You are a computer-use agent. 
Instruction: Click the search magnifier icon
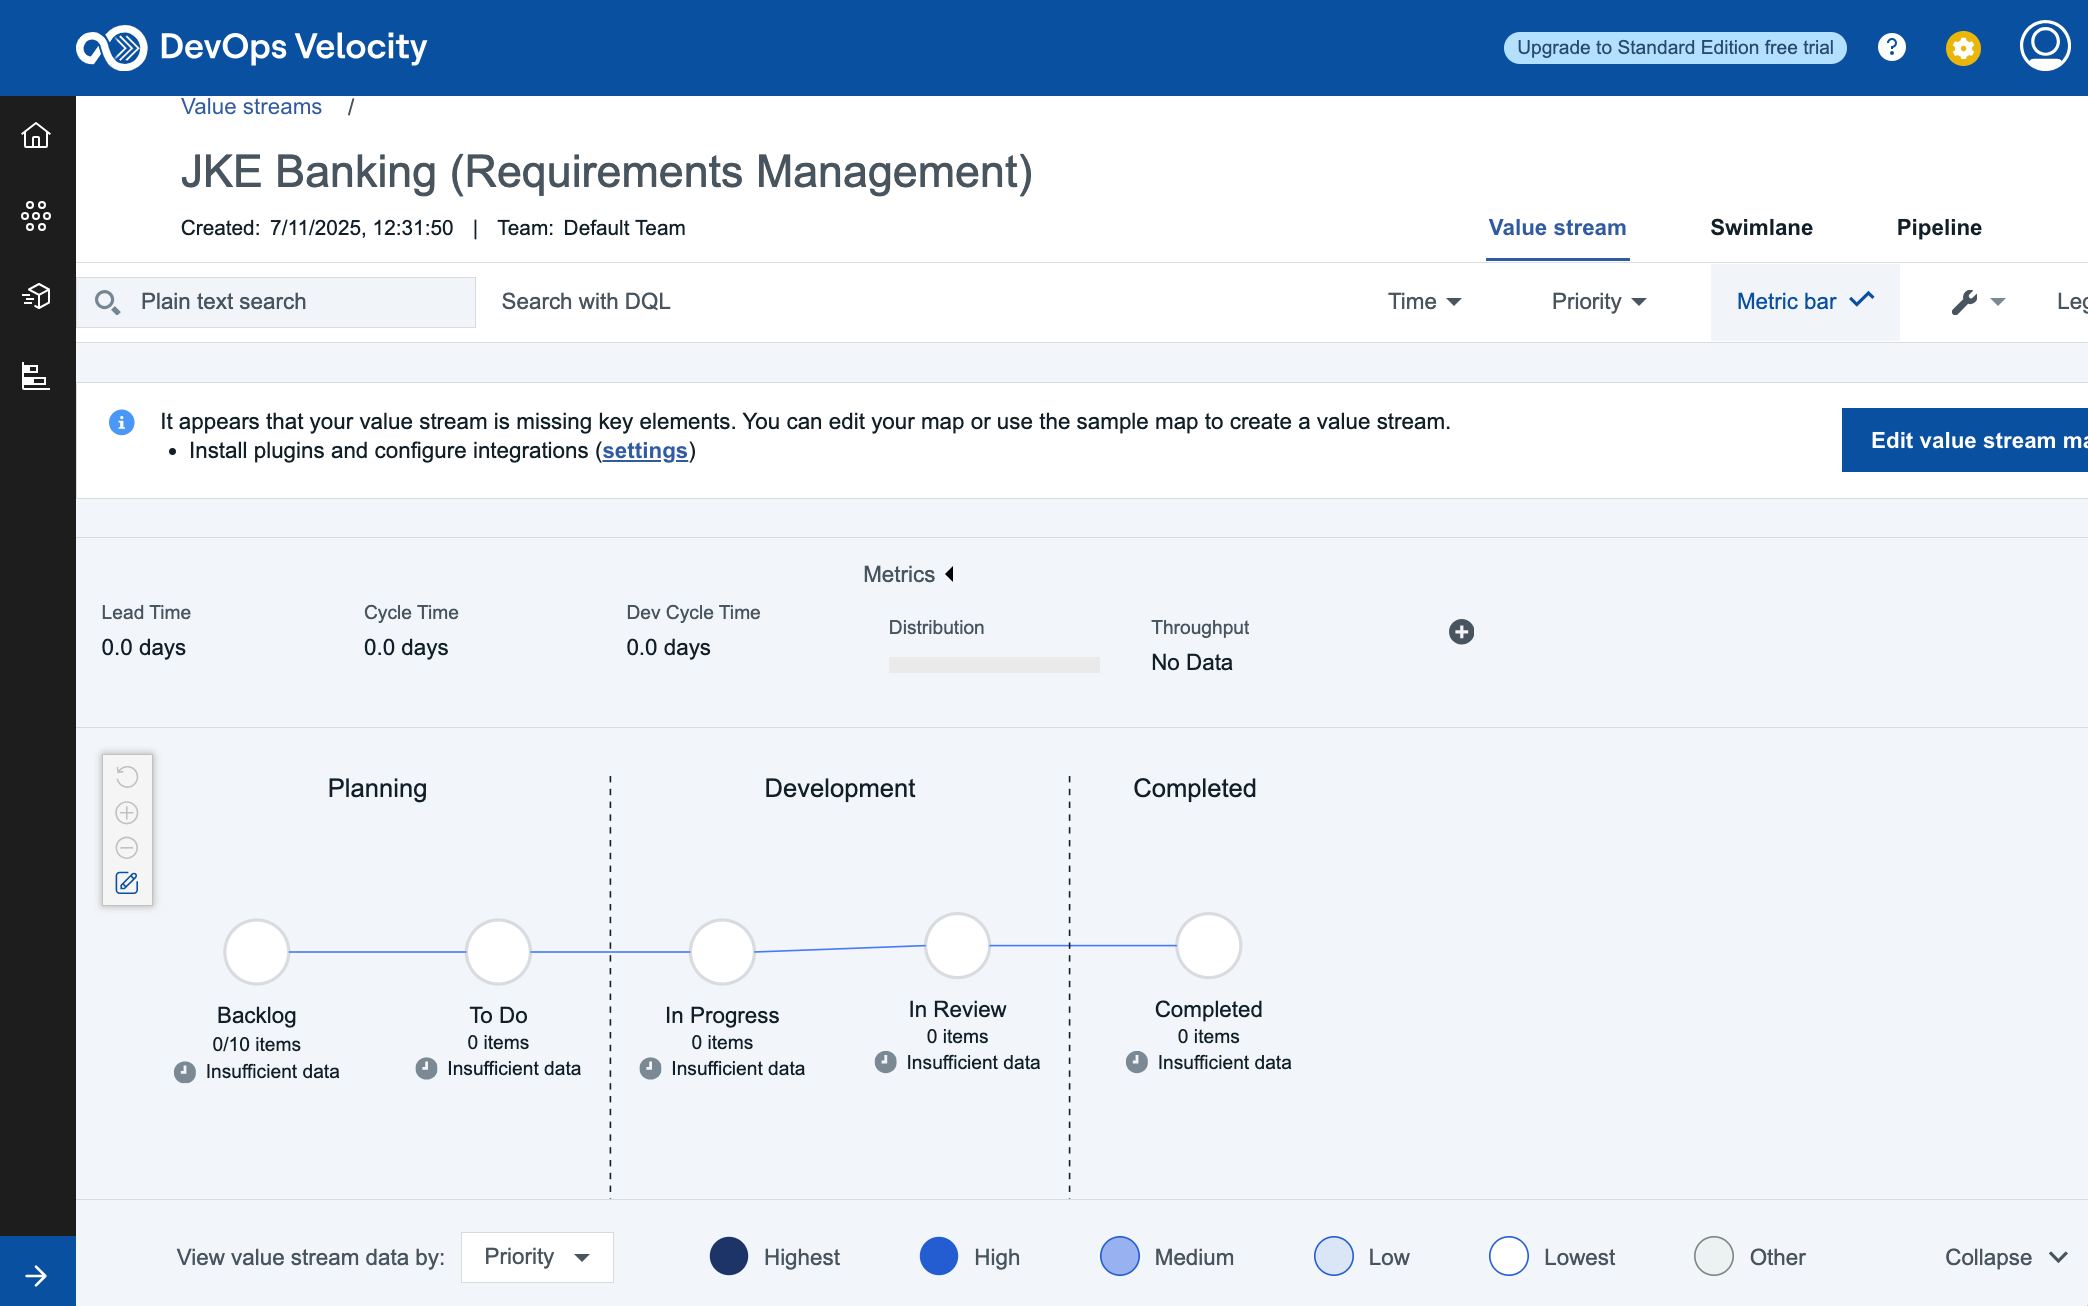[107, 302]
